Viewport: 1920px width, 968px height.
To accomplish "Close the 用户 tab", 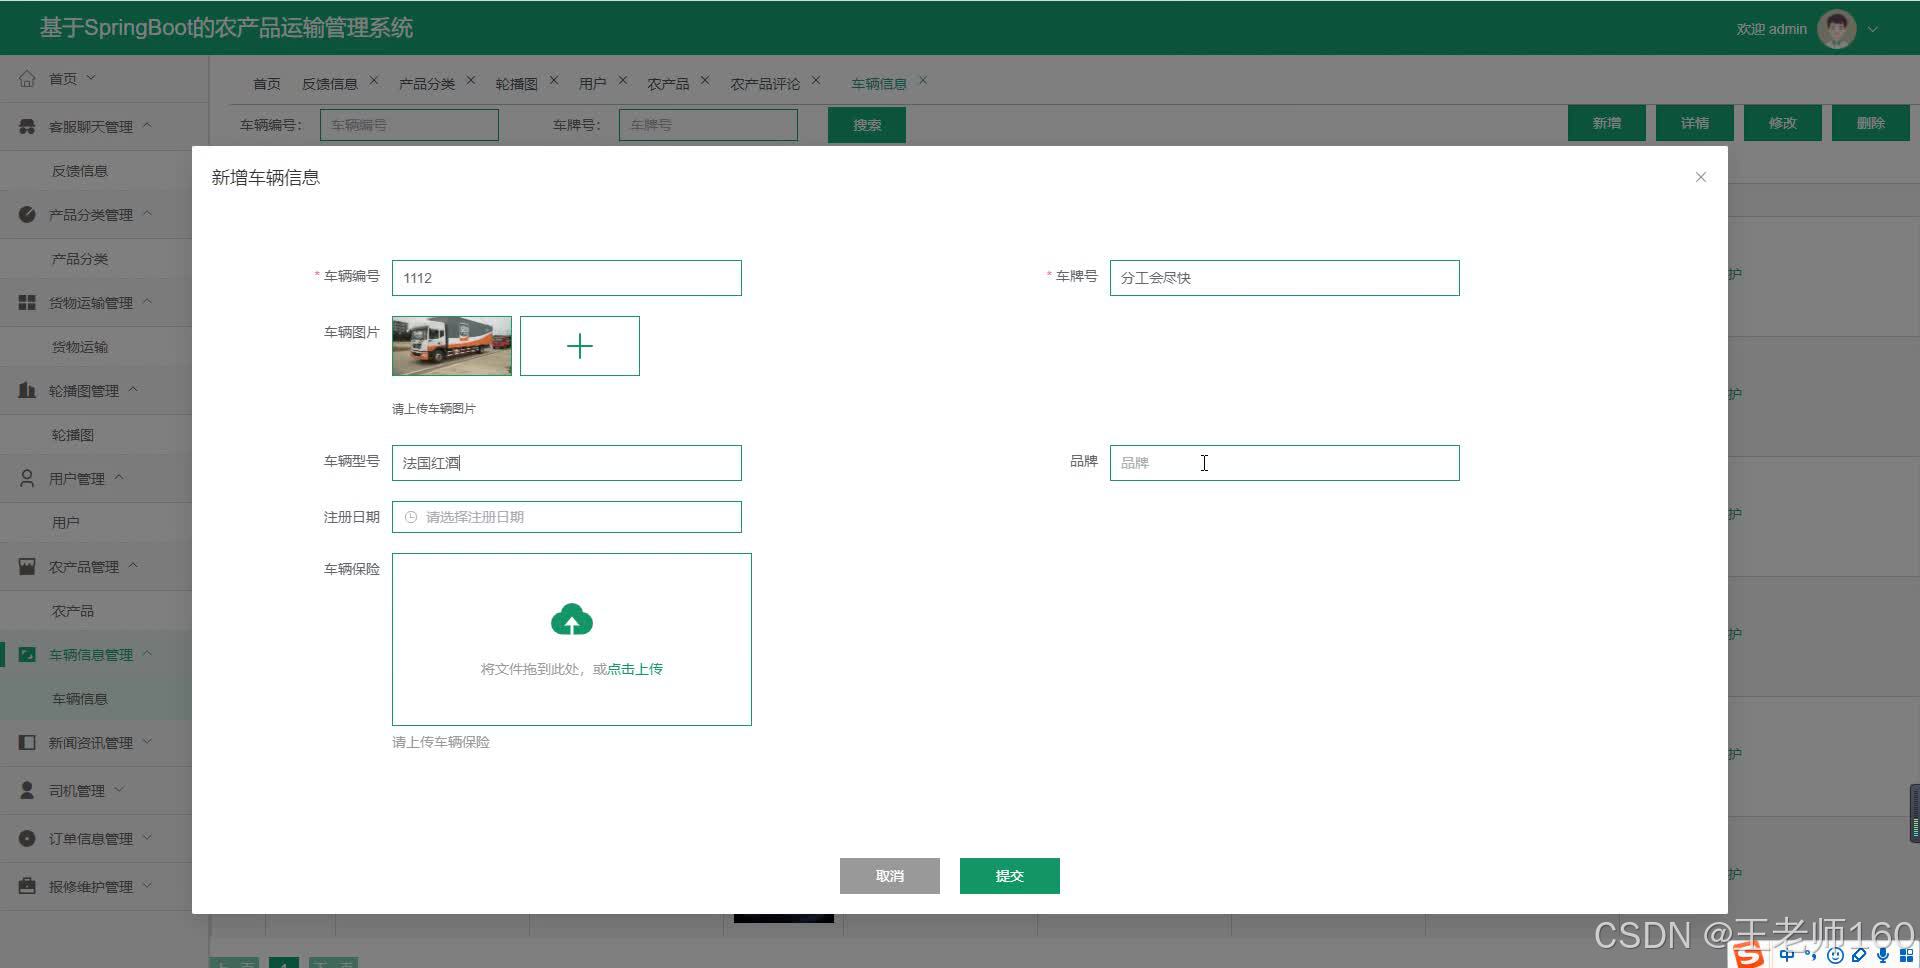I will pyautogui.click(x=623, y=80).
